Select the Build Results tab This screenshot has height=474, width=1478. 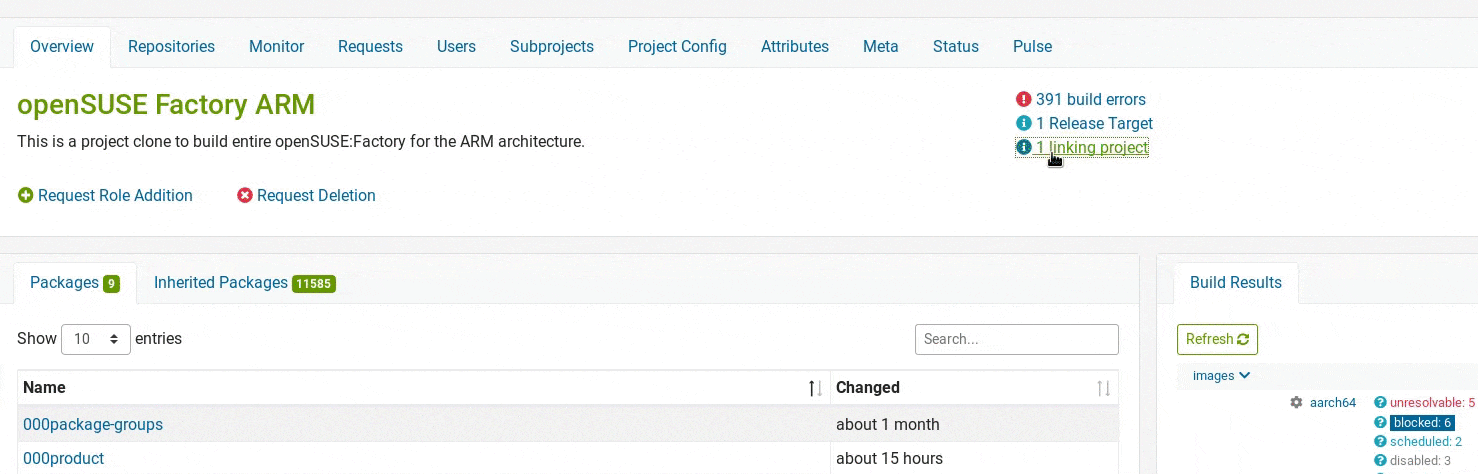click(1235, 283)
